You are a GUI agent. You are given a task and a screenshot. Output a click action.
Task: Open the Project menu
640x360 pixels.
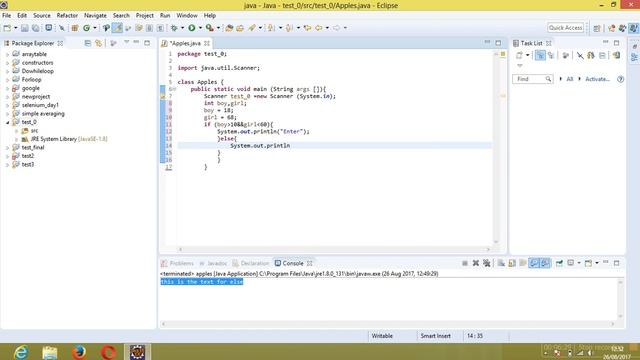pyautogui.click(x=144, y=16)
